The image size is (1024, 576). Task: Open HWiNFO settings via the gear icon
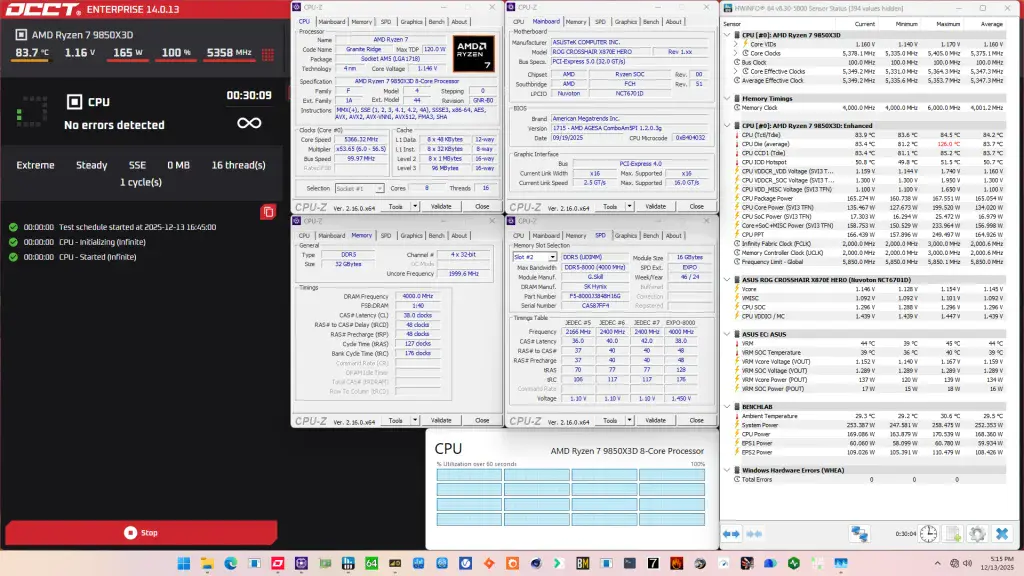pos(978,532)
